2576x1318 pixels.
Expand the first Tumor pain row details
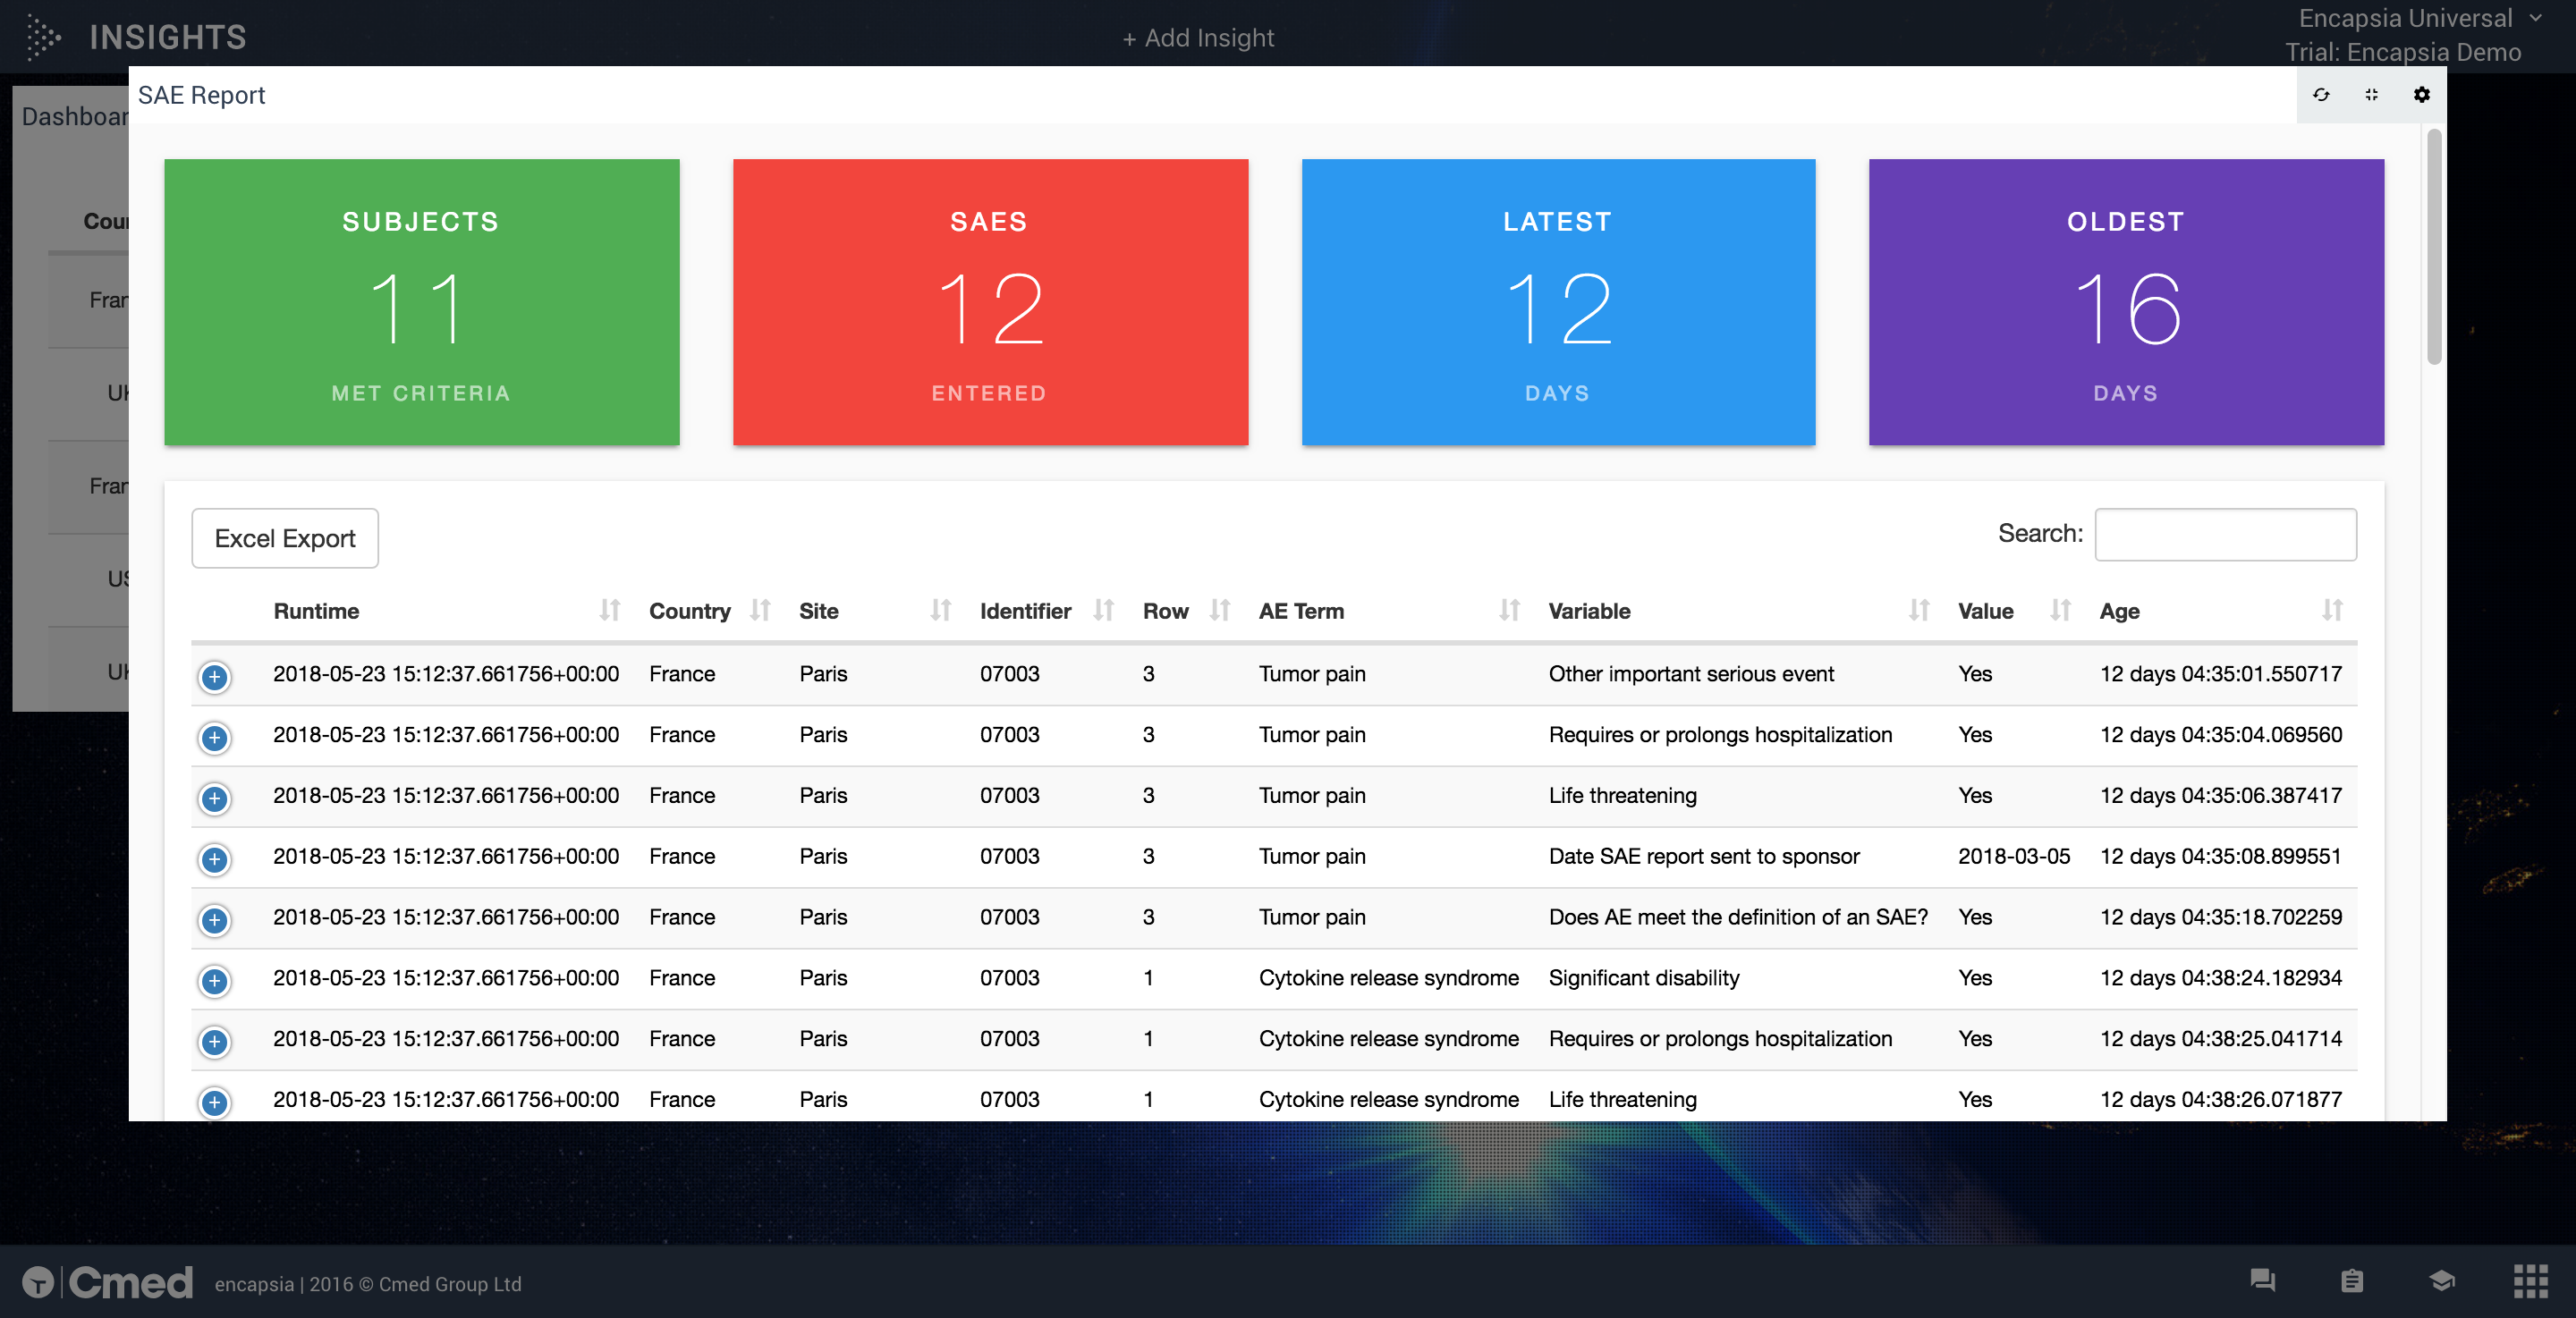(x=214, y=677)
